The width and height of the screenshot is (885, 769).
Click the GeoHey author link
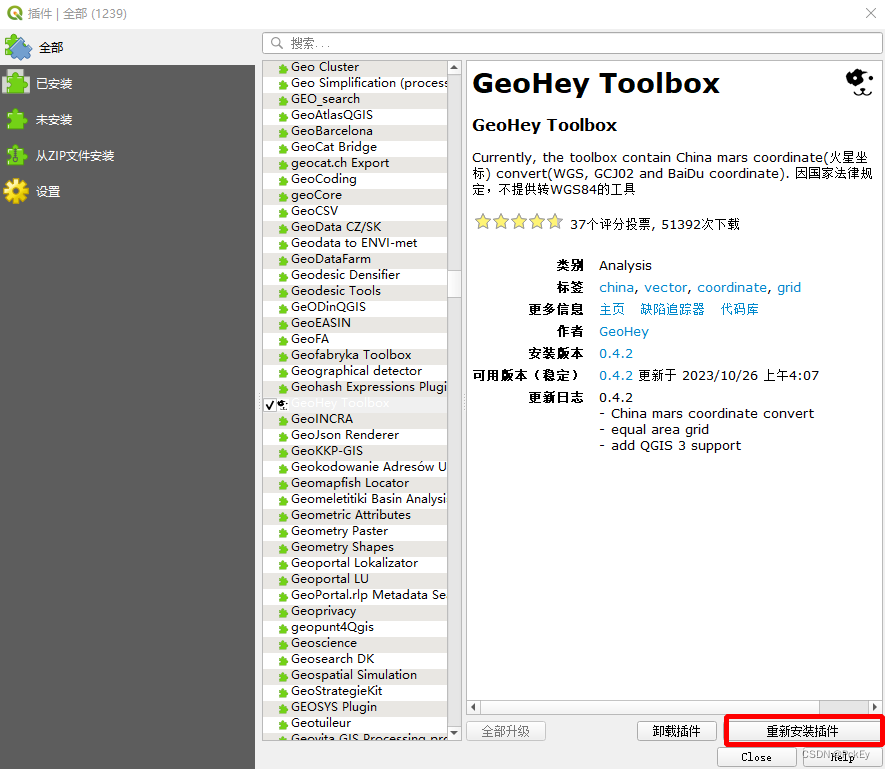(623, 331)
